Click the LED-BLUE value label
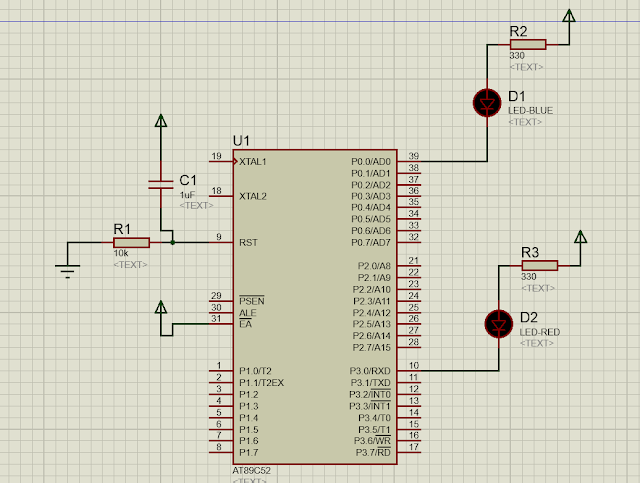 point(530,111)
